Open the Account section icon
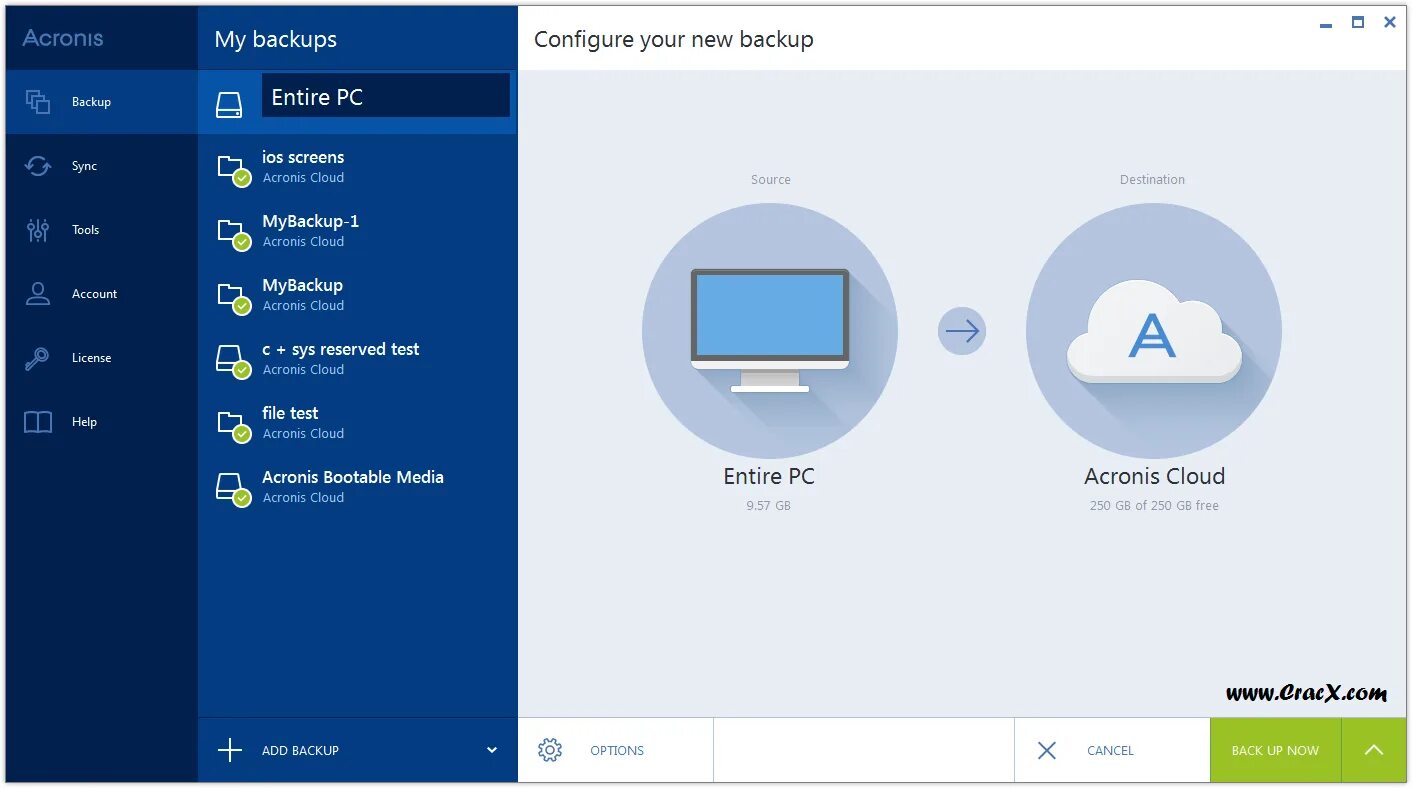1412x788 pixels. click(38, 294)
